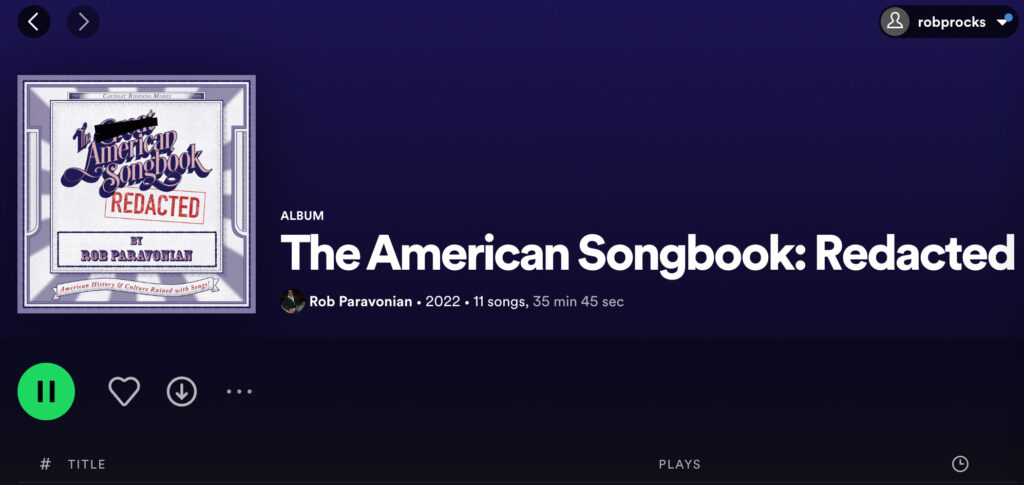This screenshot has height=485, width=1024.
Task: Go back using the left arrow
Action: (x=34, y=22)
